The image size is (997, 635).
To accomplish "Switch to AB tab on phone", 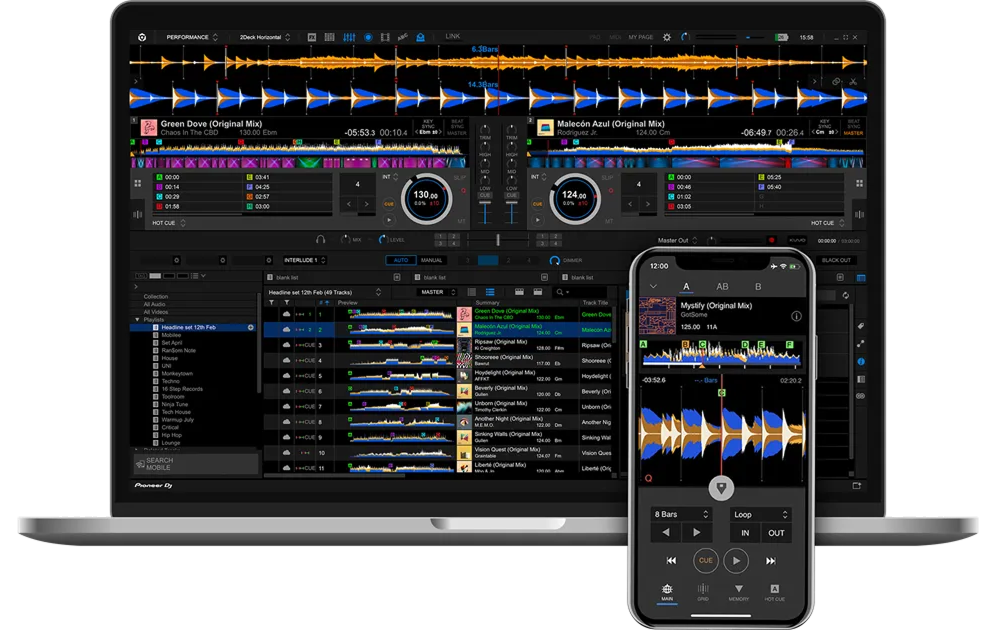I will click(x=722, y=287).
